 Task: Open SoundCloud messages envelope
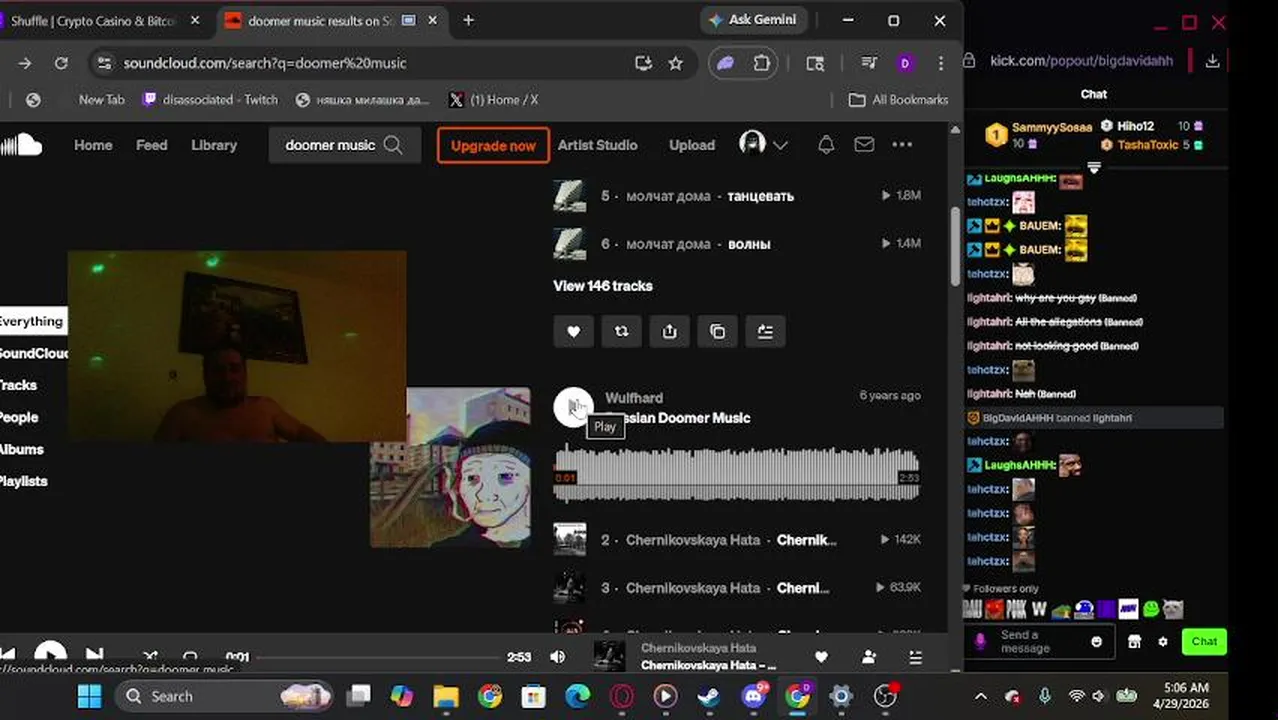(864, 145)
